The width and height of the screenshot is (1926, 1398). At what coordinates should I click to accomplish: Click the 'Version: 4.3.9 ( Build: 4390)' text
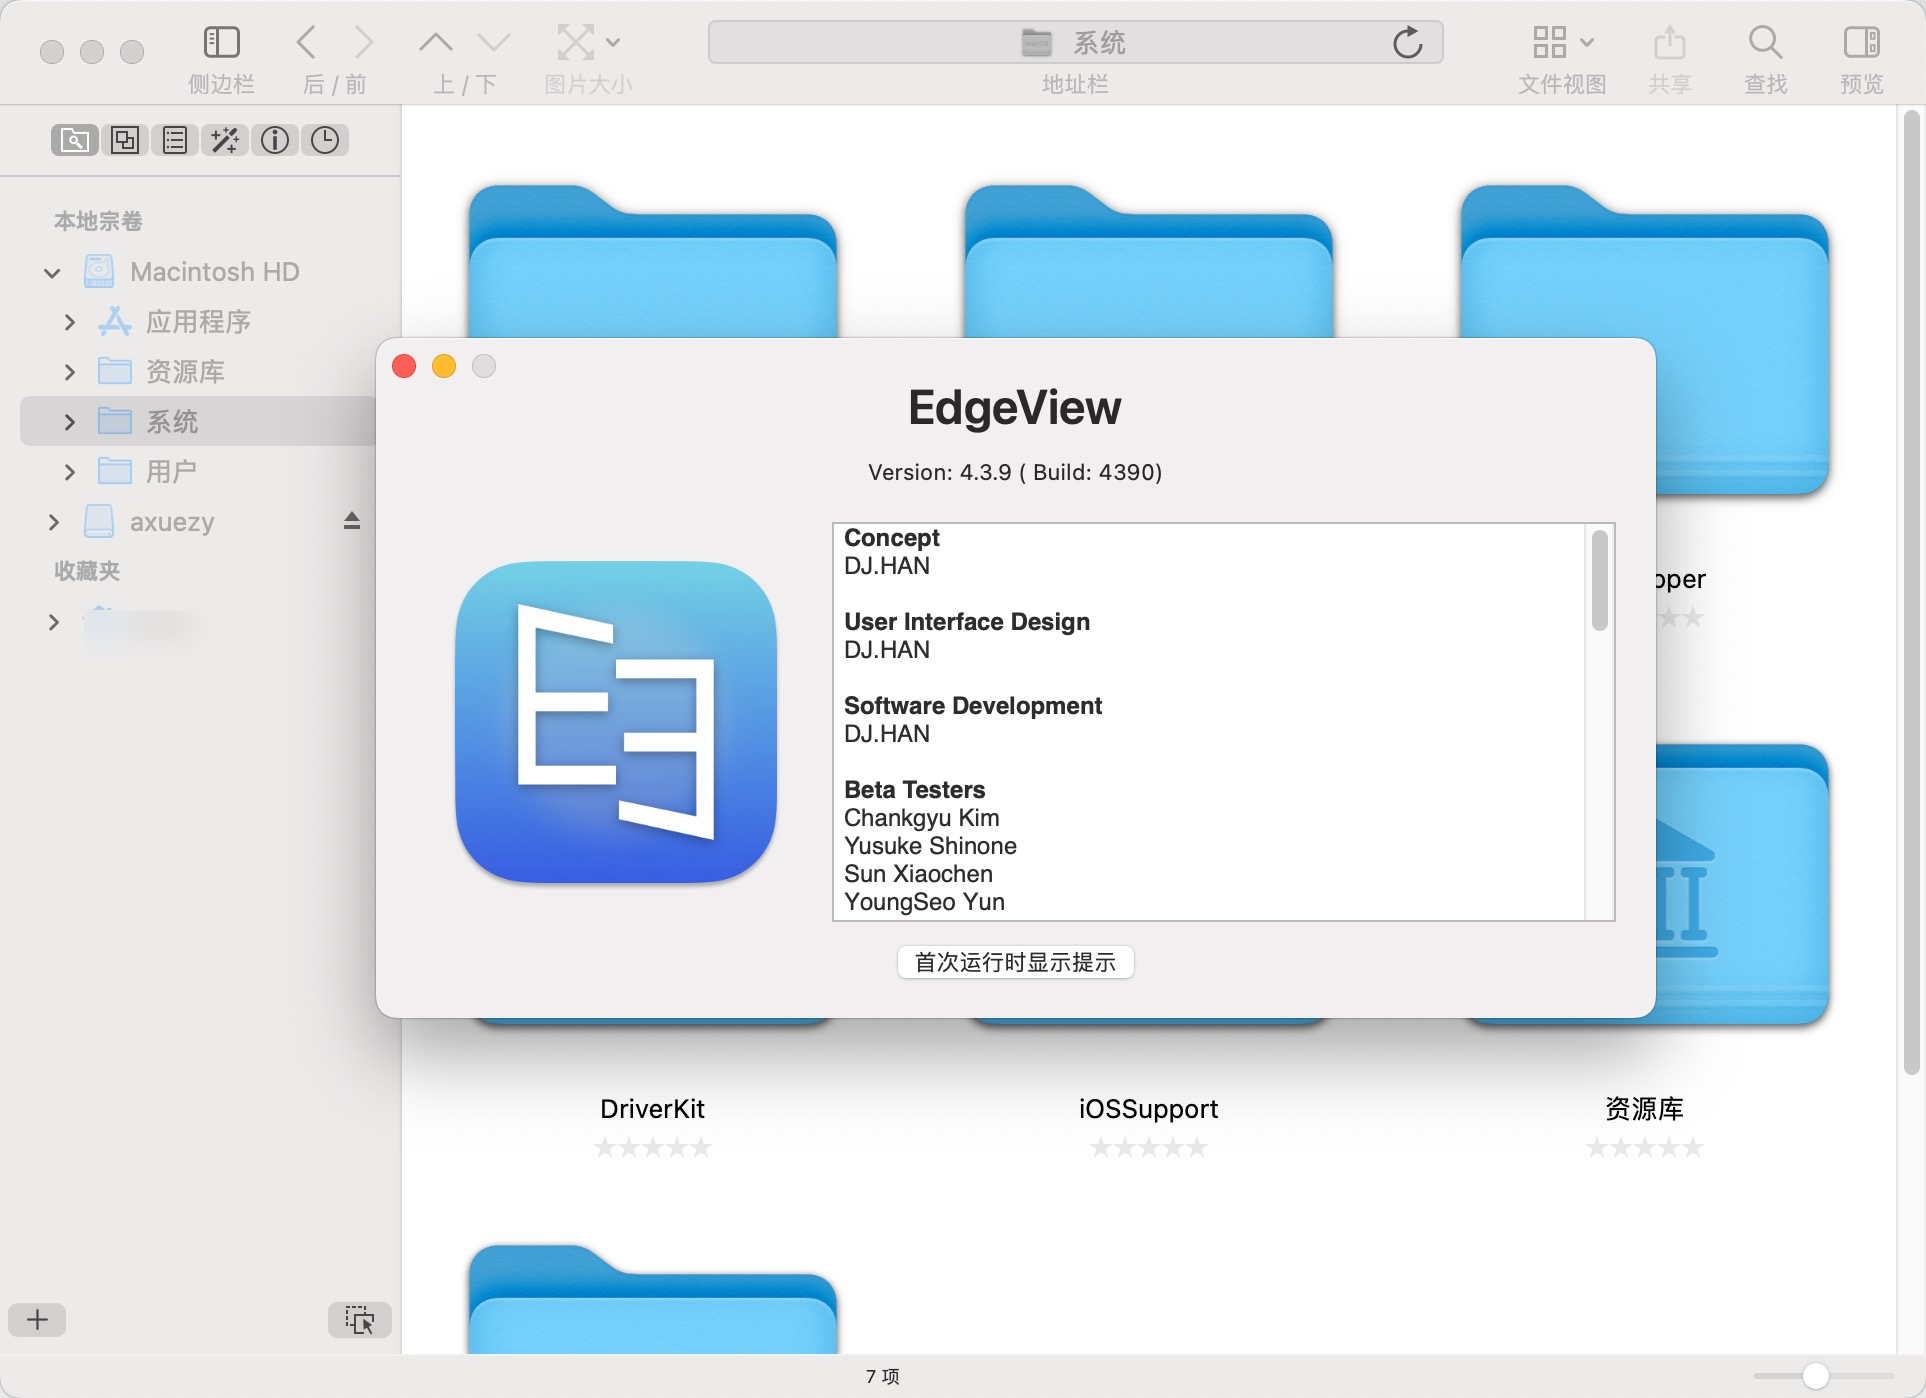1015,472
